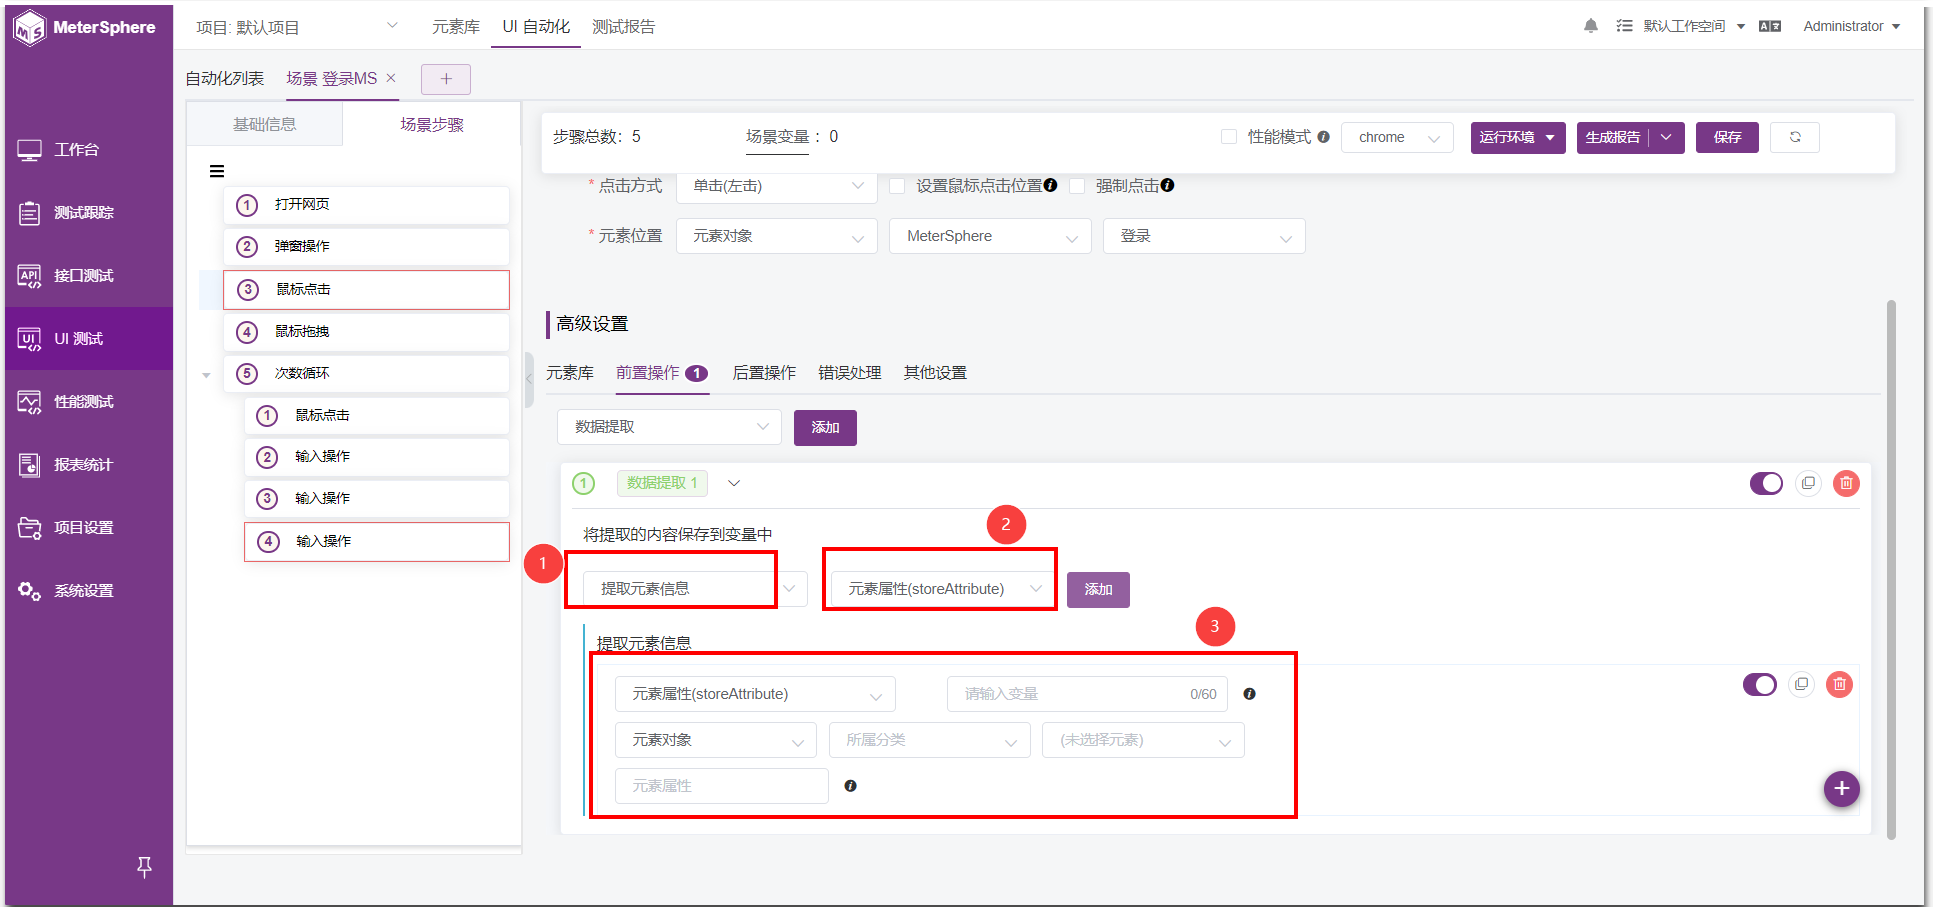Click the 运行环境 button
Screen dimensions: 1933x914
[1517, 137]
